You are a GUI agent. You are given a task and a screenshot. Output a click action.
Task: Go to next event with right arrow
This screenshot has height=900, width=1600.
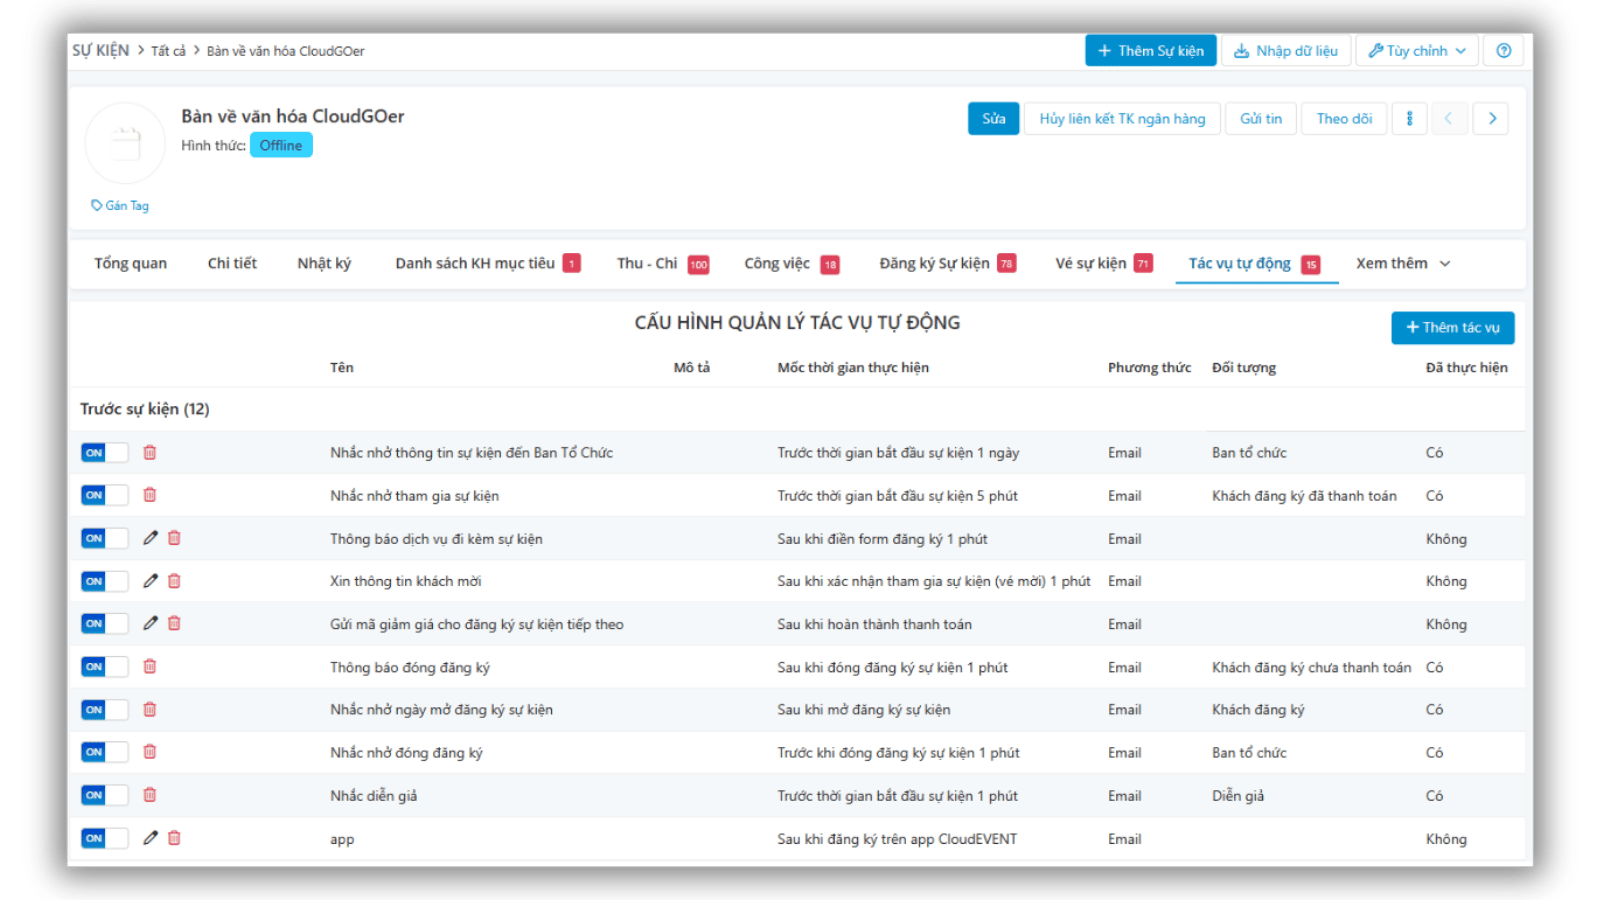[1492, 119]
